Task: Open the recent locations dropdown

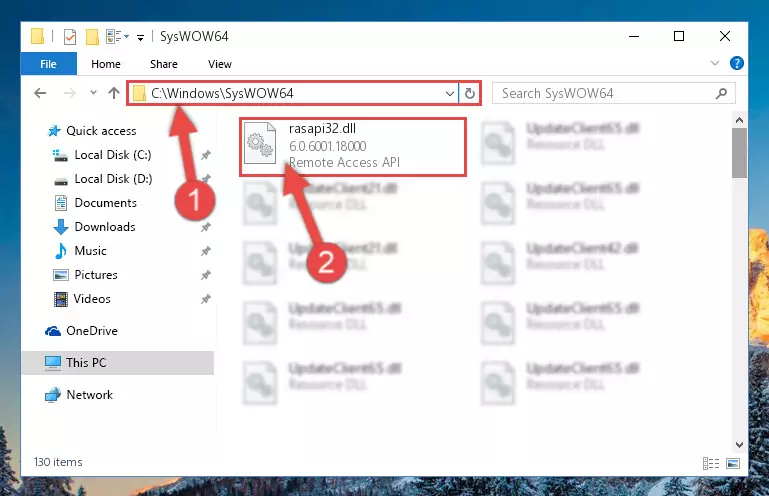Action: tap(93, 92)
